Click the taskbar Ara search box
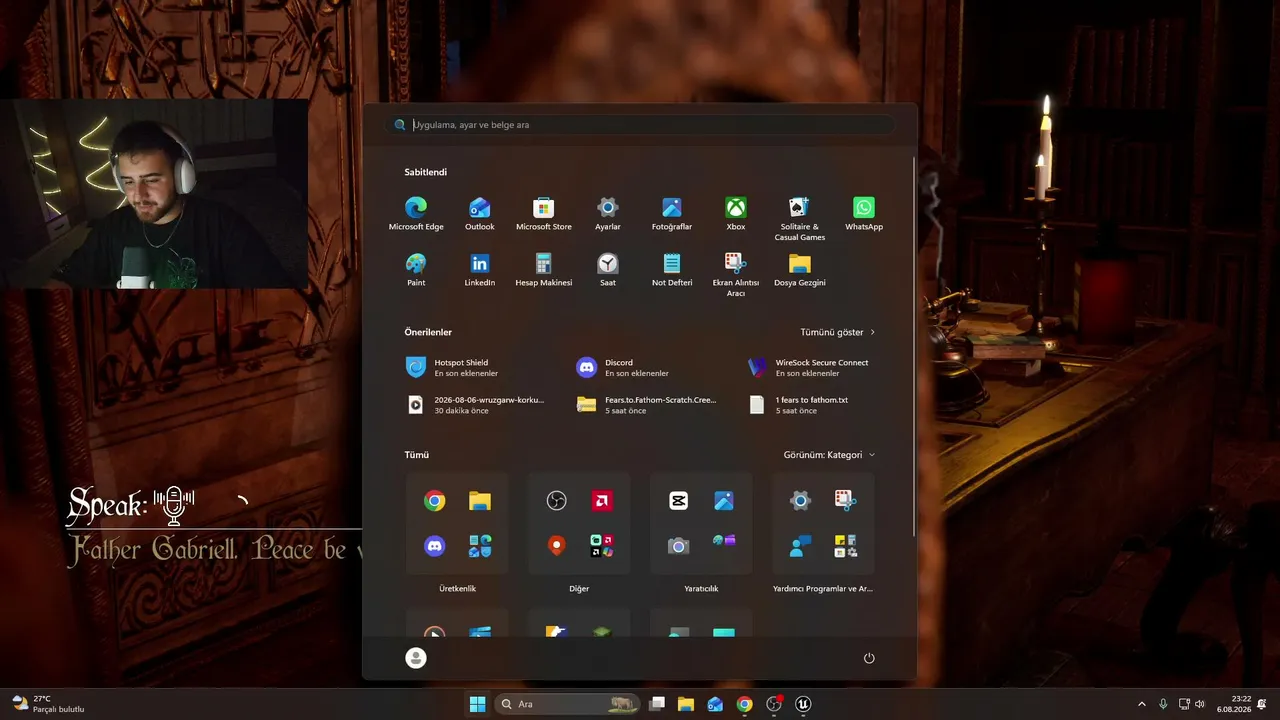This screenshot has height=720, width=1280. click(567, 704)
